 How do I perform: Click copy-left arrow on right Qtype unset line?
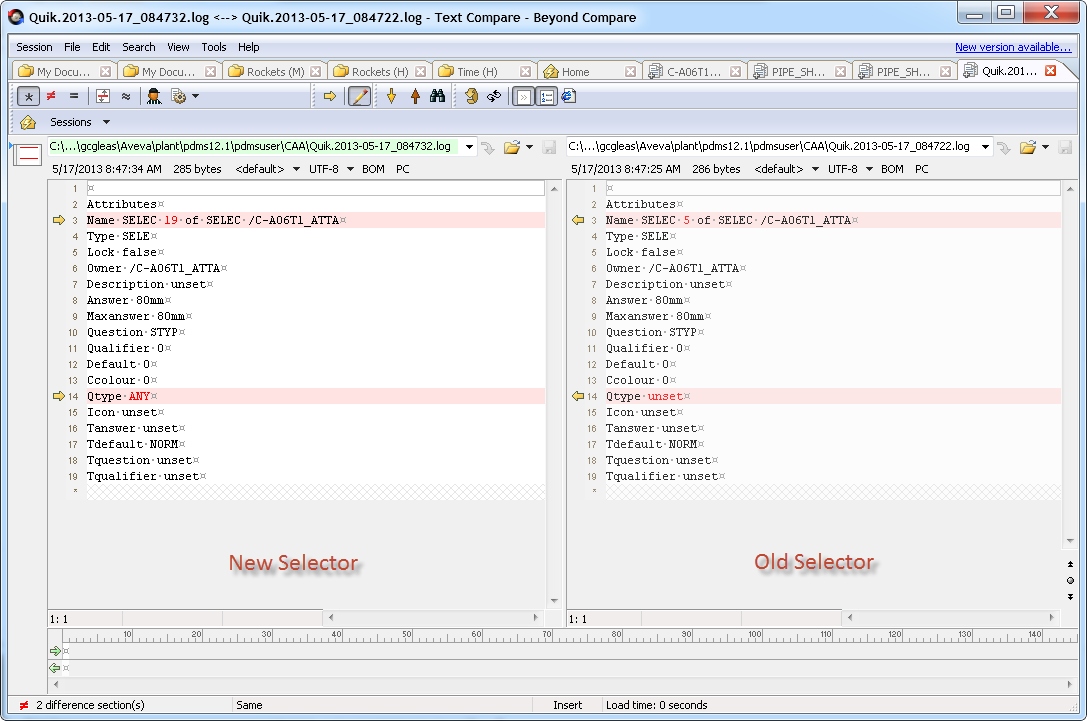[578, 397]
